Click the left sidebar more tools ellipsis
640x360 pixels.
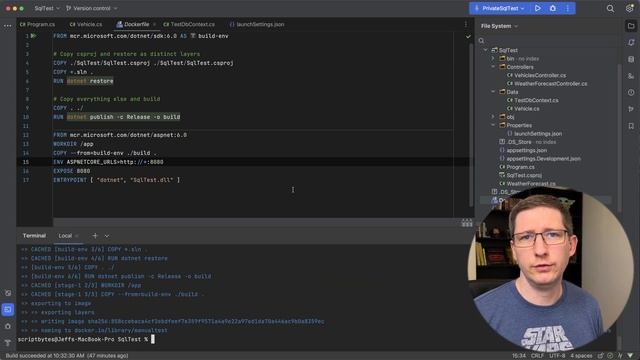point(7,26)
